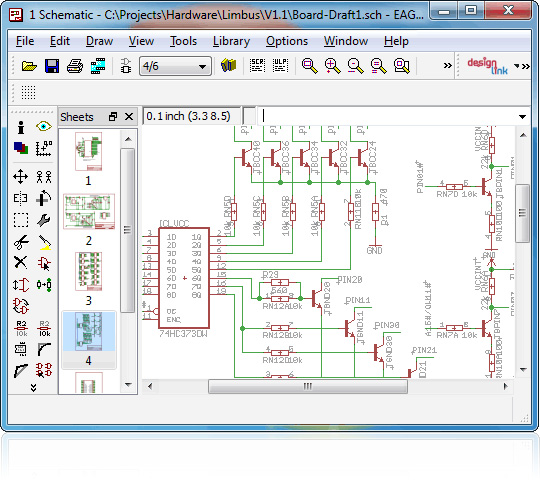This screenshot has width=540, height=480.
Task: Print the schematic
Action: [75, 65]
